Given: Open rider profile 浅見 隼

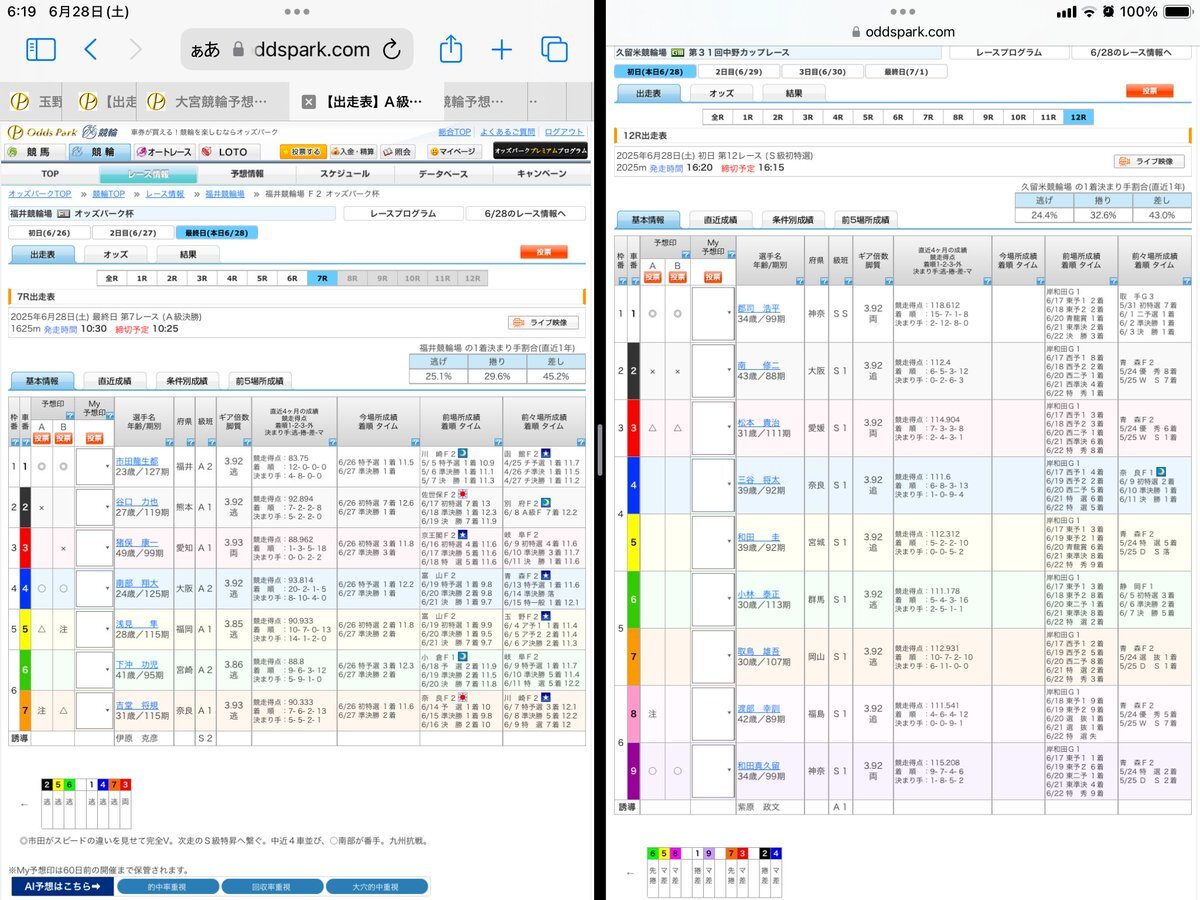Looking at the screenshot, I should pos(137,624).
